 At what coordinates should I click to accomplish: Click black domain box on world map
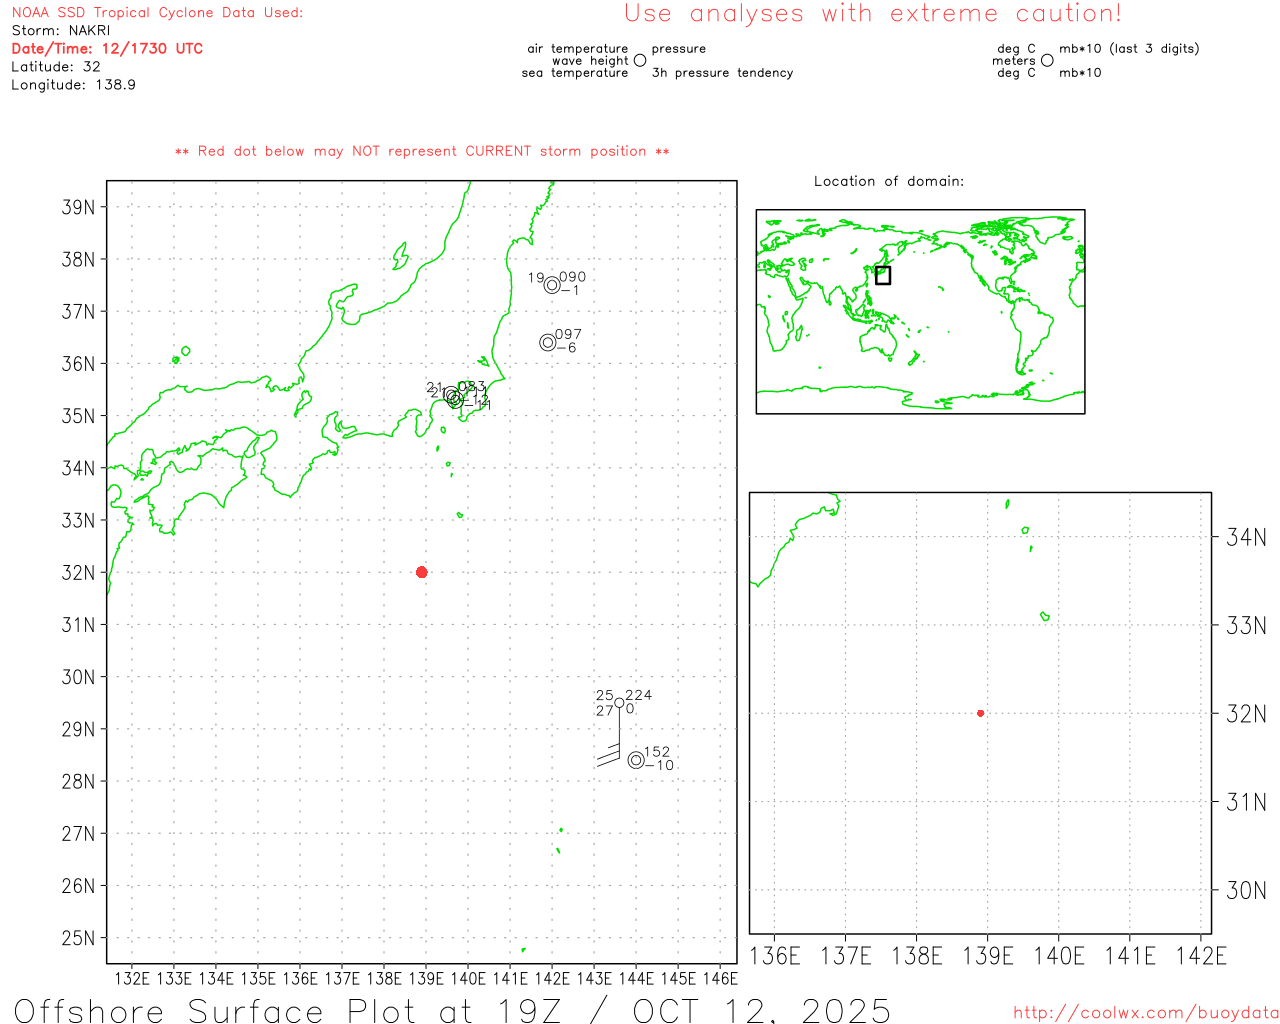tap(882, 275)
